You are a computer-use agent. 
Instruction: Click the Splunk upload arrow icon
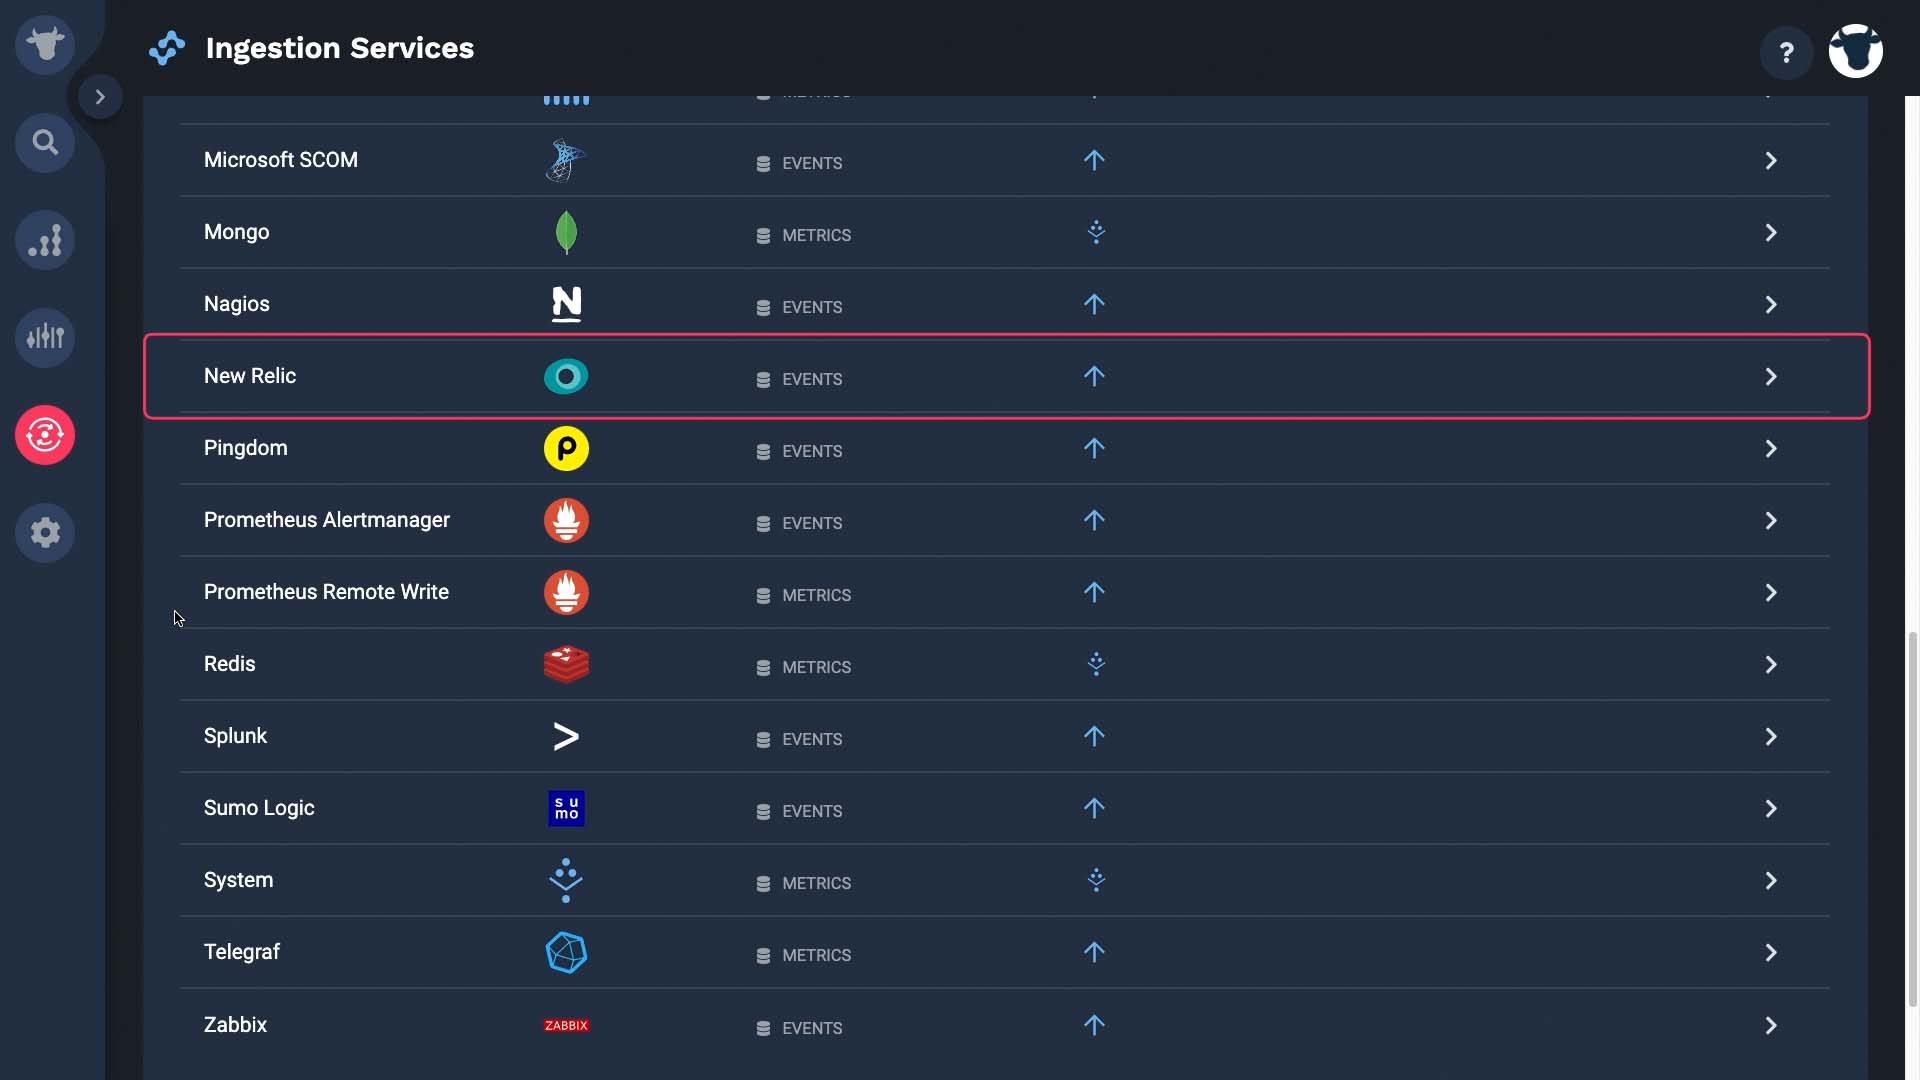(x=1094, y=736)
